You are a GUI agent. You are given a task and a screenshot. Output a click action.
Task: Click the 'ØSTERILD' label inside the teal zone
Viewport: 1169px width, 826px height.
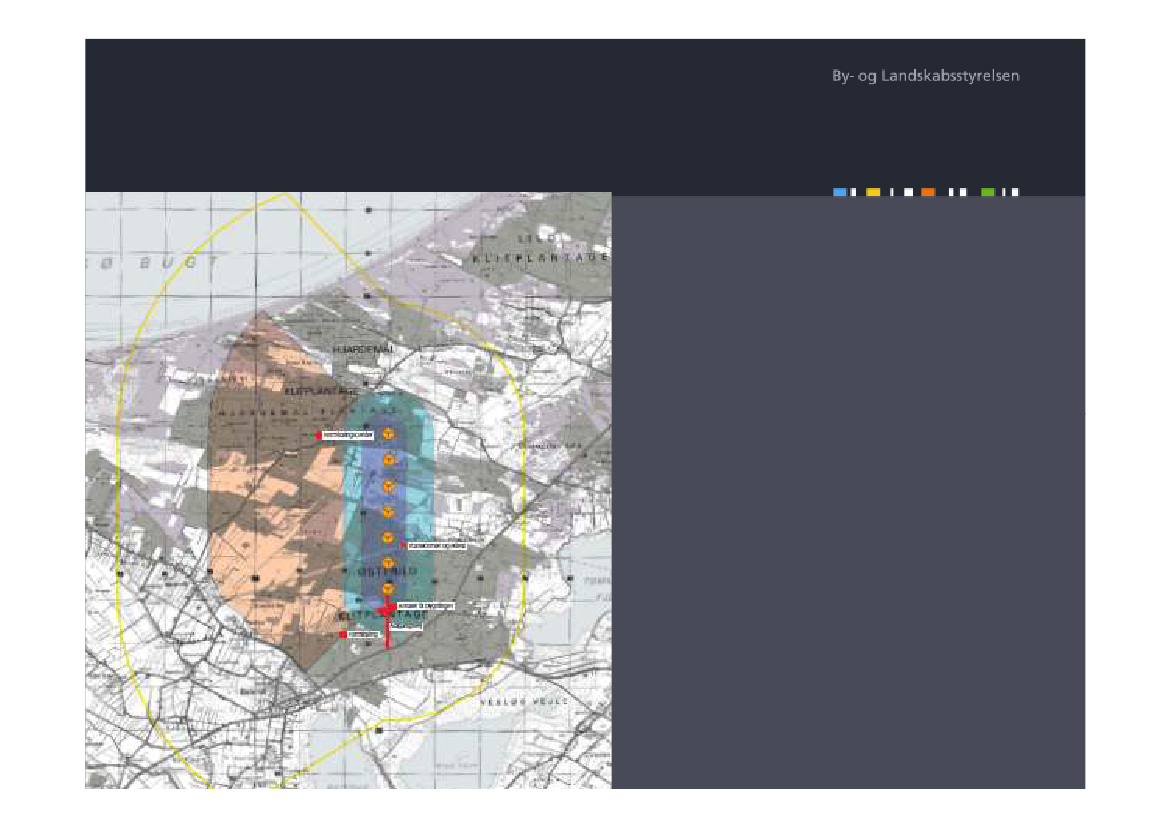tap(387, 572)
